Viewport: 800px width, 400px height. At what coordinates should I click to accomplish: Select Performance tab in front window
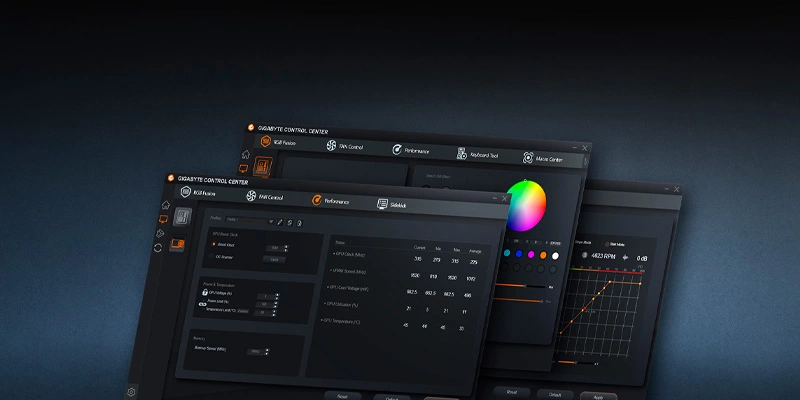point(330,201)
